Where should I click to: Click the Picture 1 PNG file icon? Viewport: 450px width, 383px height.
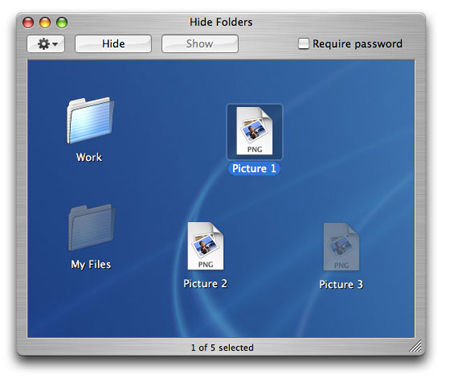254,131
